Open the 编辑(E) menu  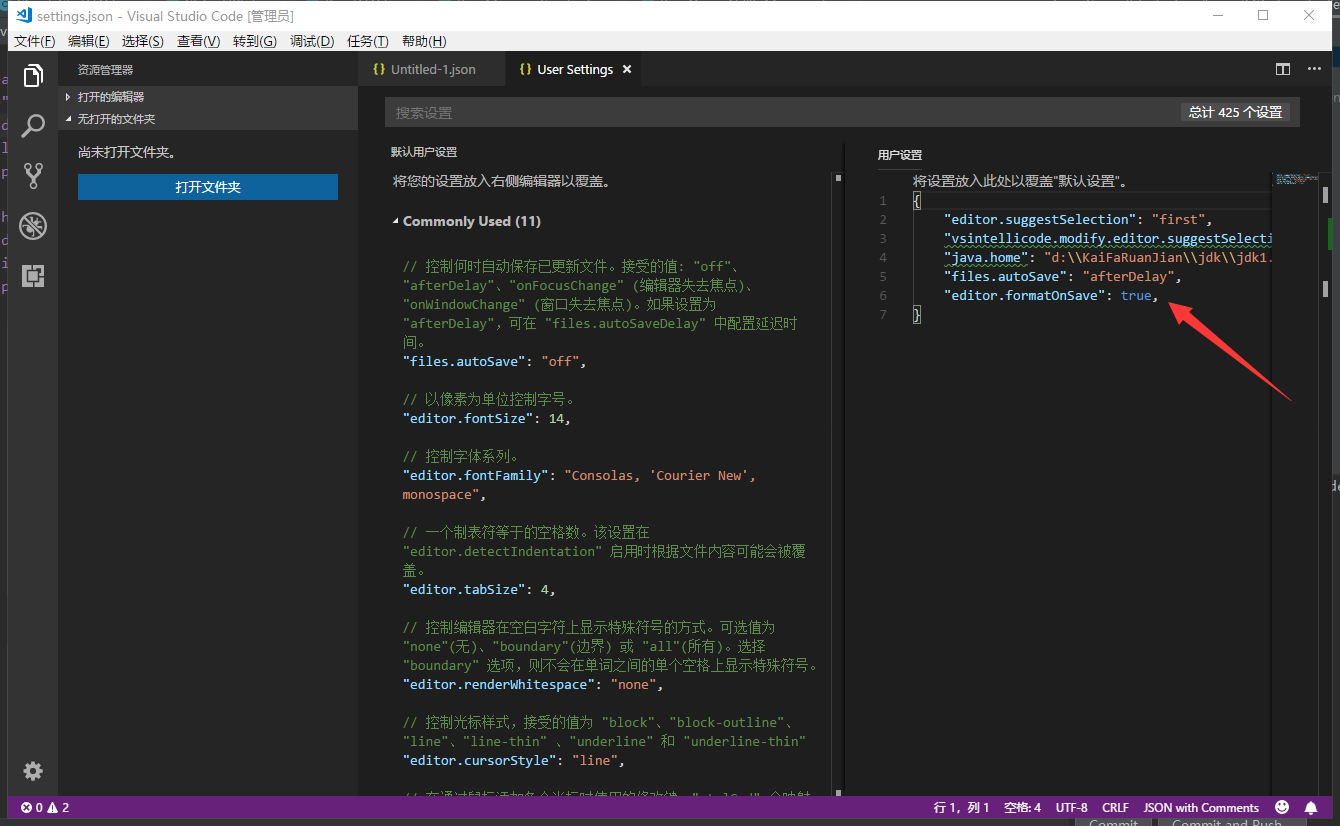89,41
